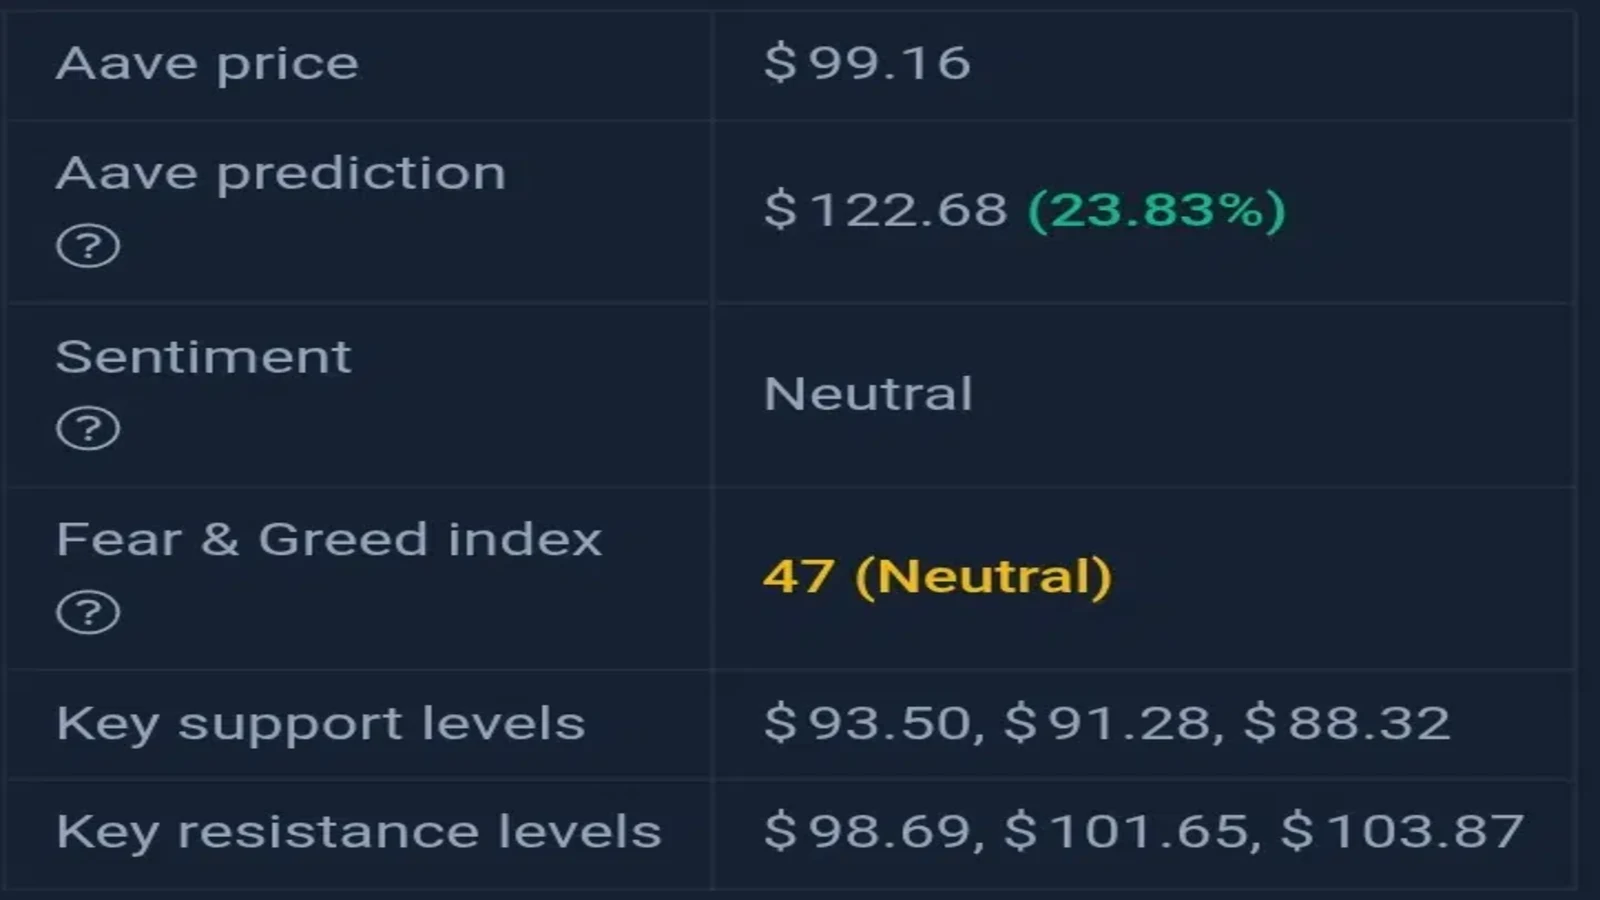Image resolution: width=1600 pixels, height=900 pixels.
Task: Click the Aave prediction label
Action: [x=281, y=174]
